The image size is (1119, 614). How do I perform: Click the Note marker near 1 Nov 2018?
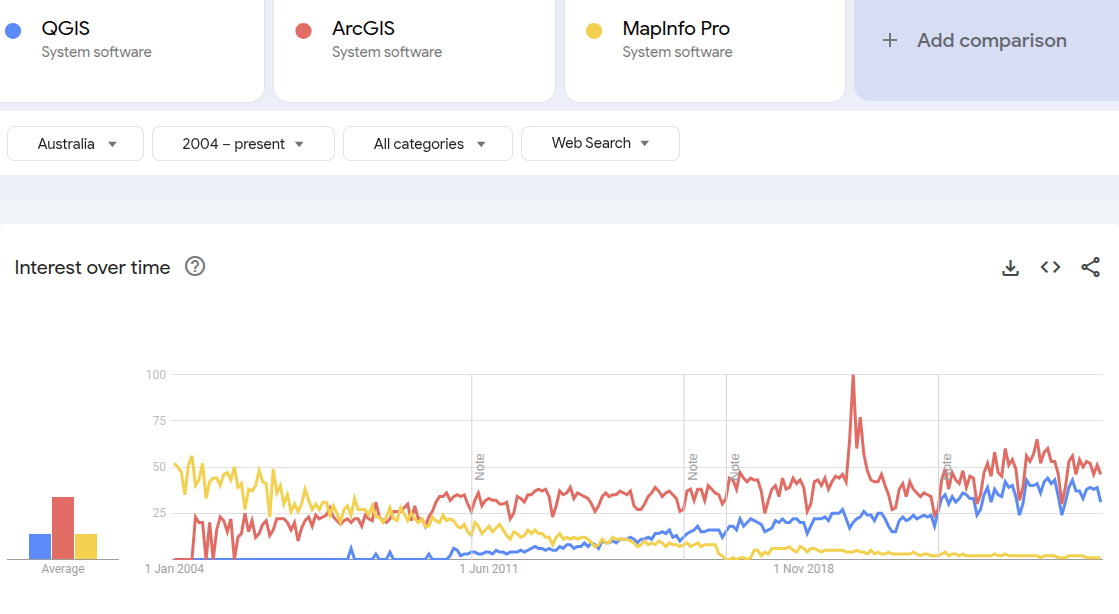(735, 468)
